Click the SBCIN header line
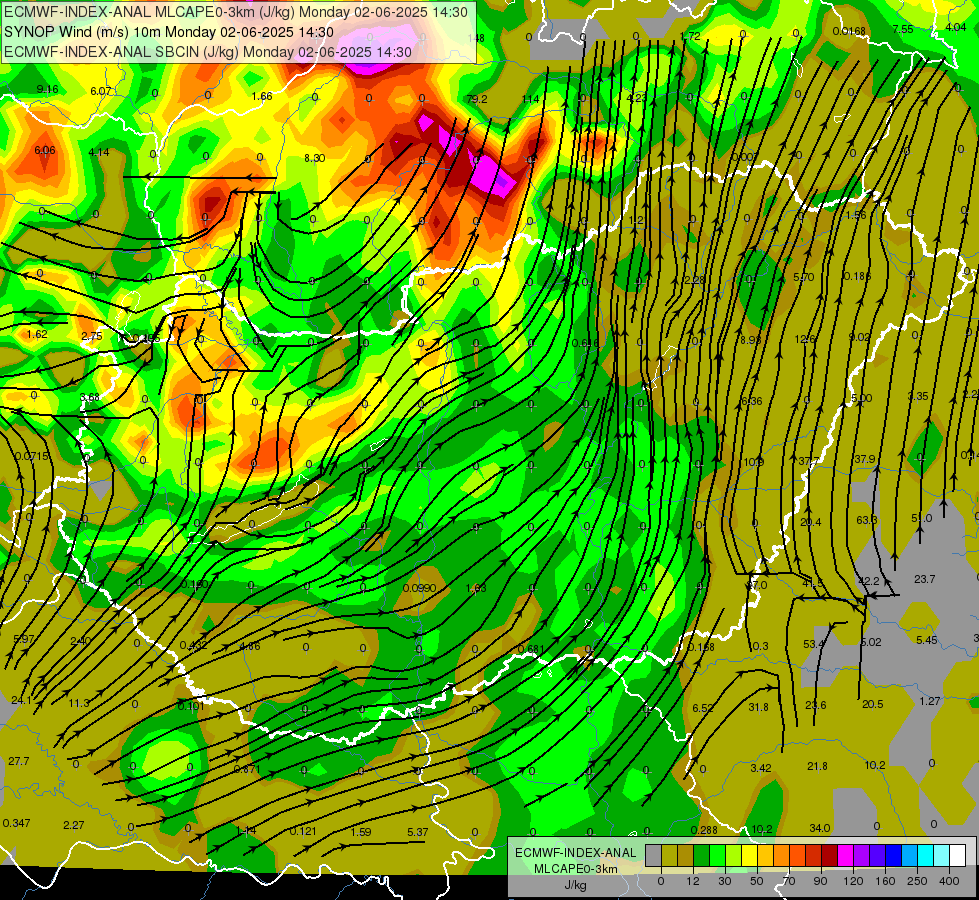The image size is (979, 900). coord(208,52)
